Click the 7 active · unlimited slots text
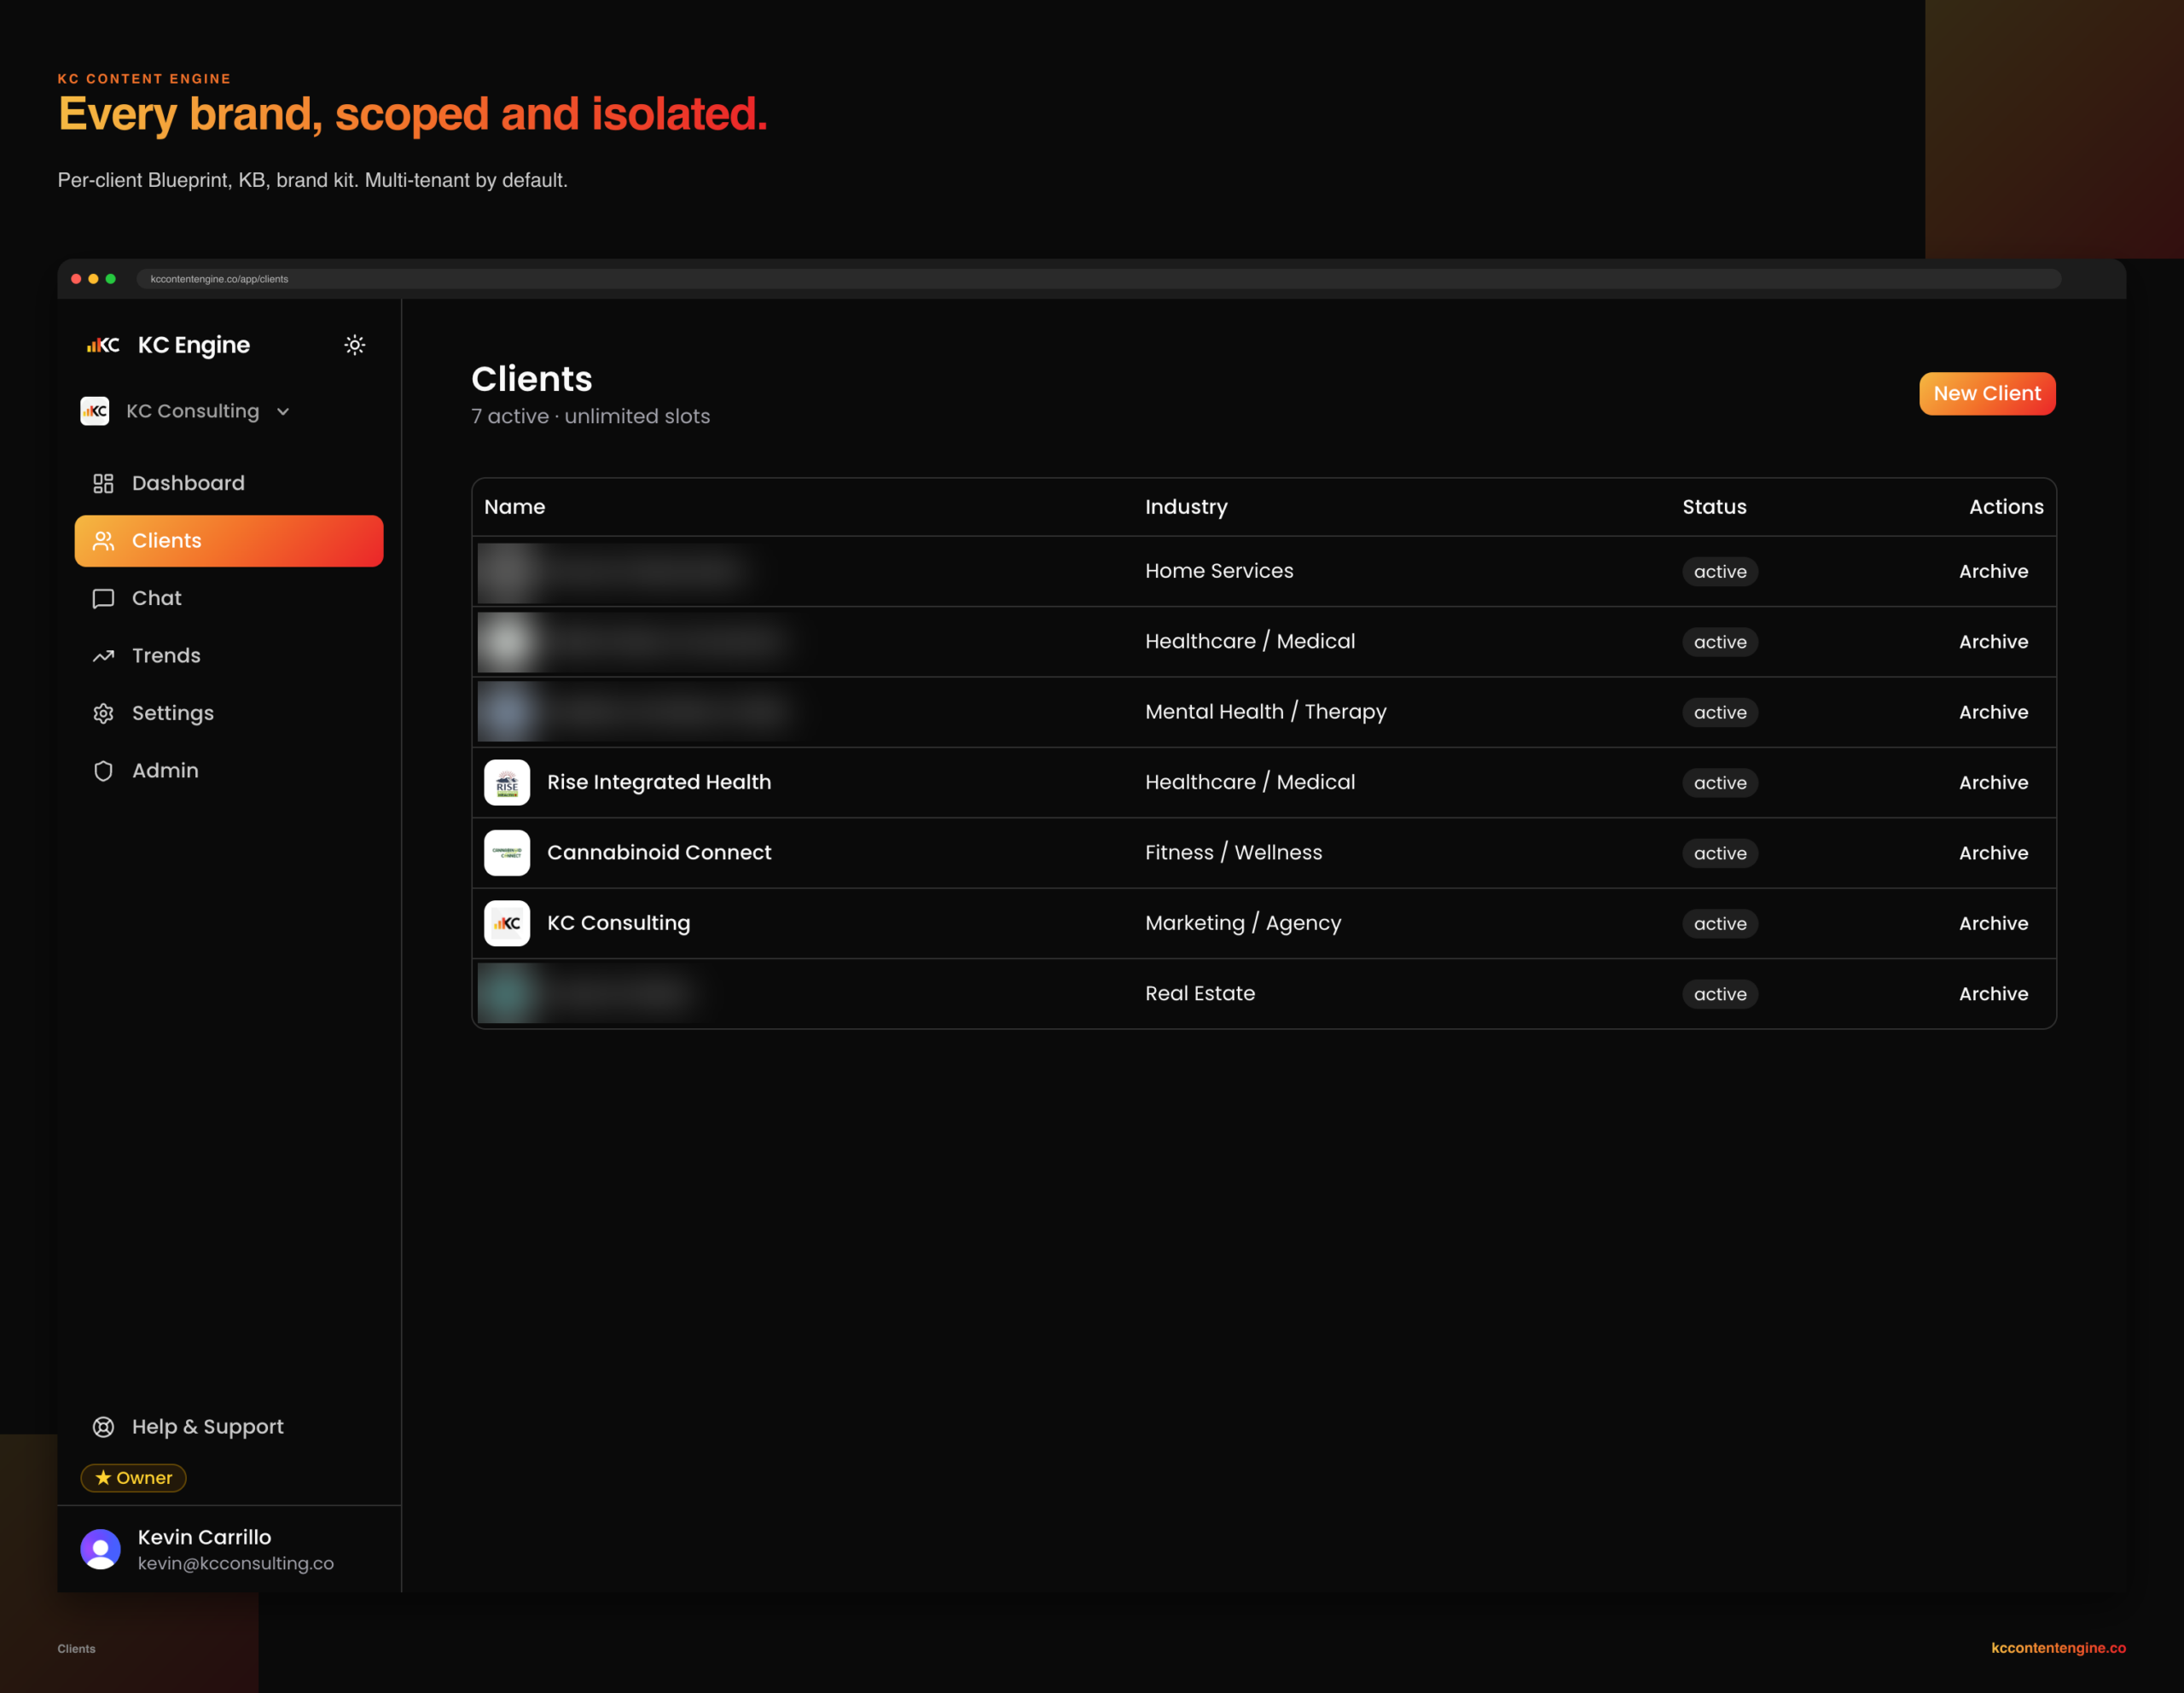 tap(590, 416)
